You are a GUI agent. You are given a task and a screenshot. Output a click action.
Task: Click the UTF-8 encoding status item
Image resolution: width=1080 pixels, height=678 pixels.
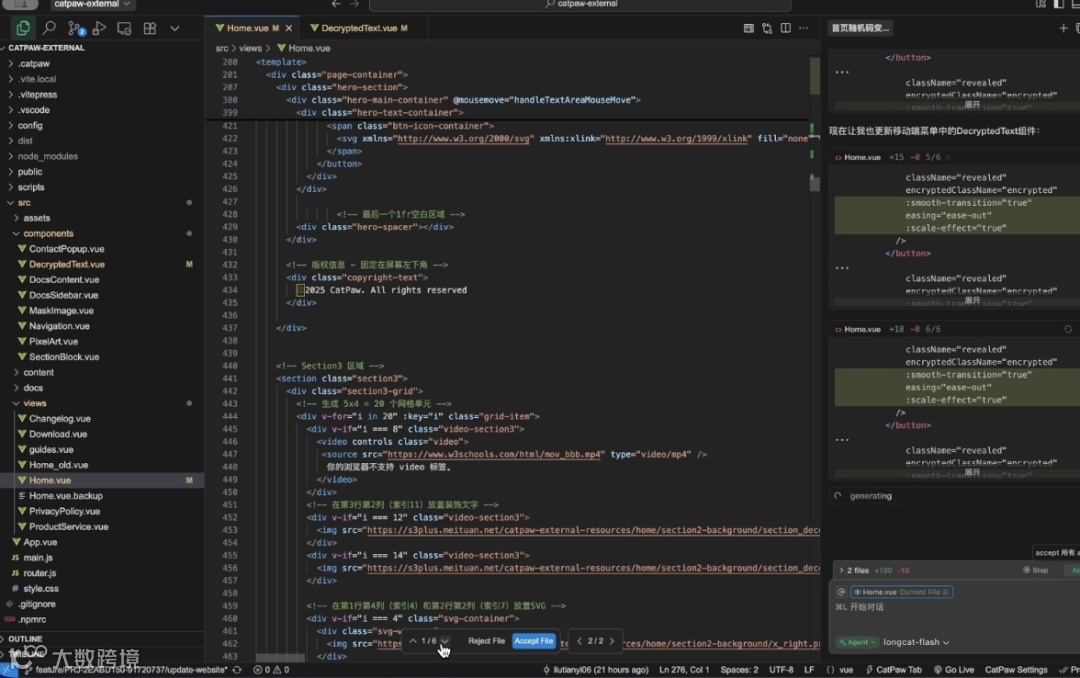[x=781, y=670]
